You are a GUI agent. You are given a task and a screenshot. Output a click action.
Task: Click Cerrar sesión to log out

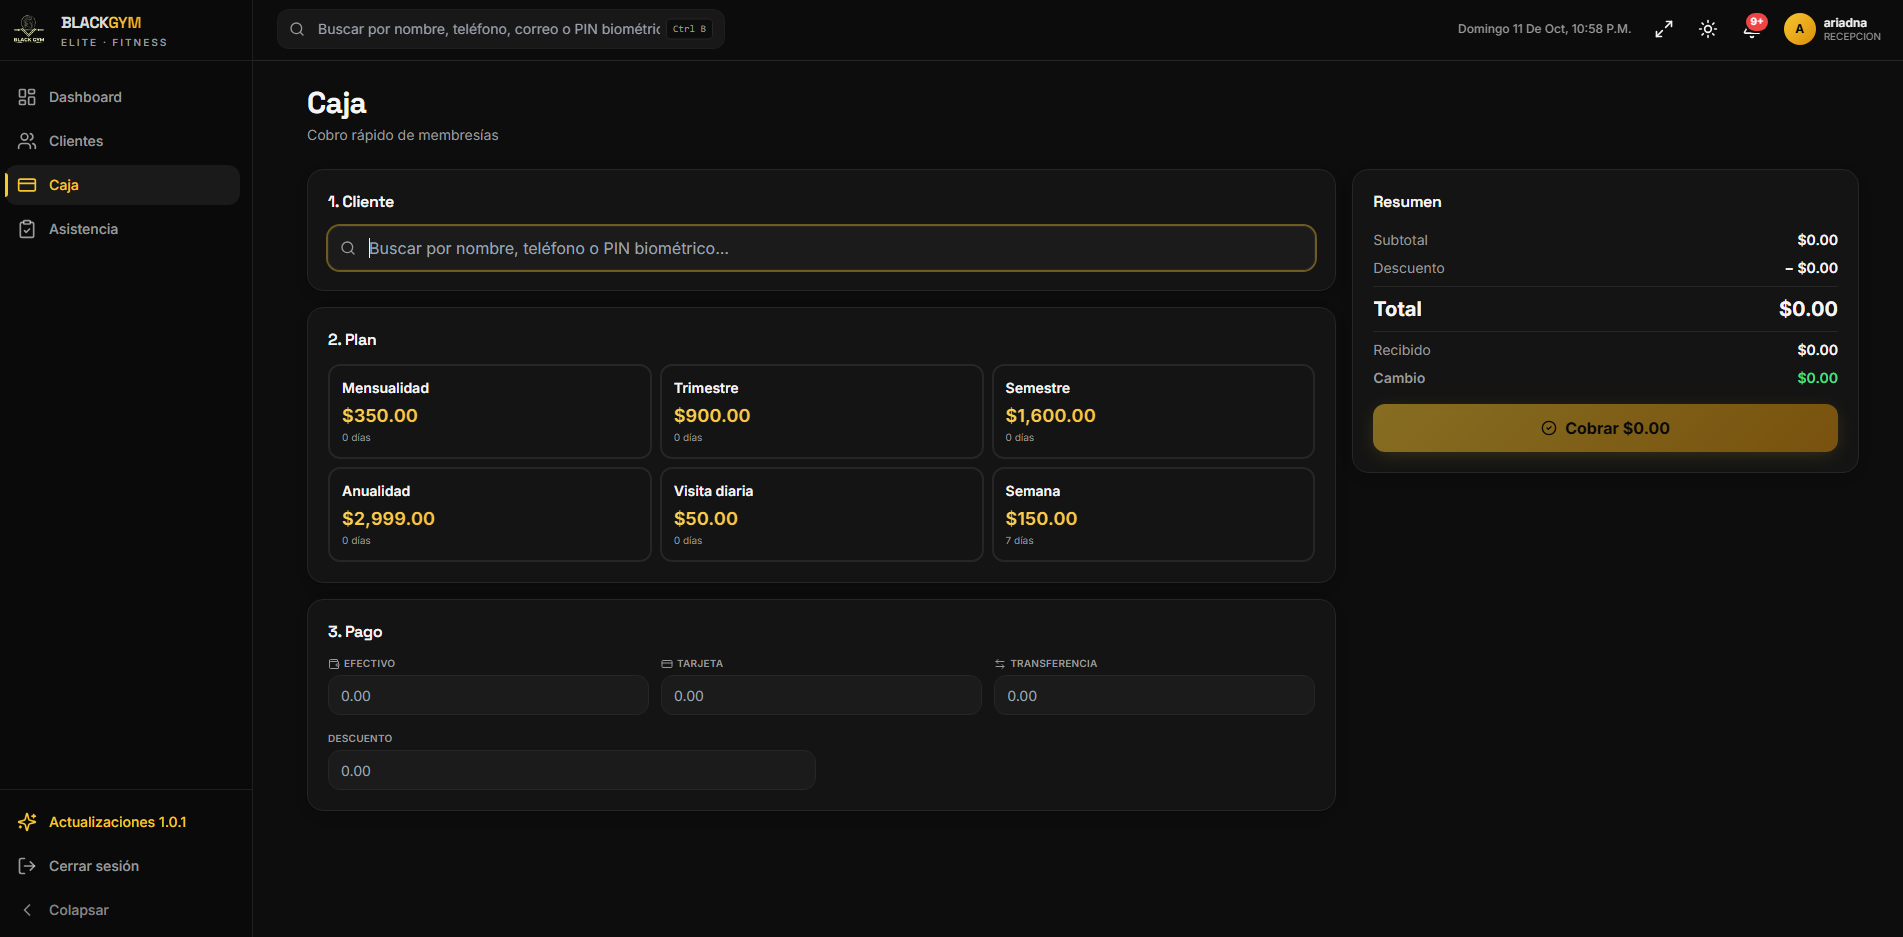tap(122, 866)
